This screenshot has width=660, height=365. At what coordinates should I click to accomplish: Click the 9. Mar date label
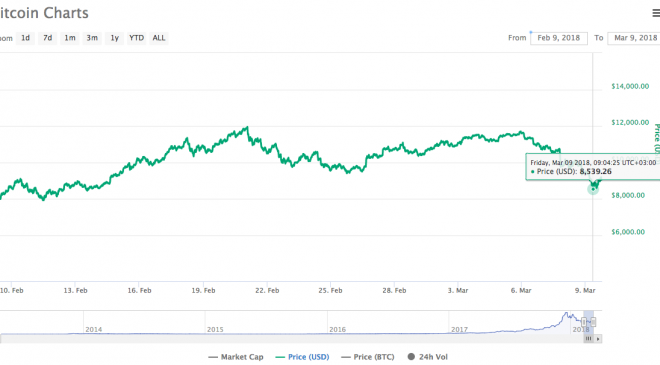[x=585, y=290]
